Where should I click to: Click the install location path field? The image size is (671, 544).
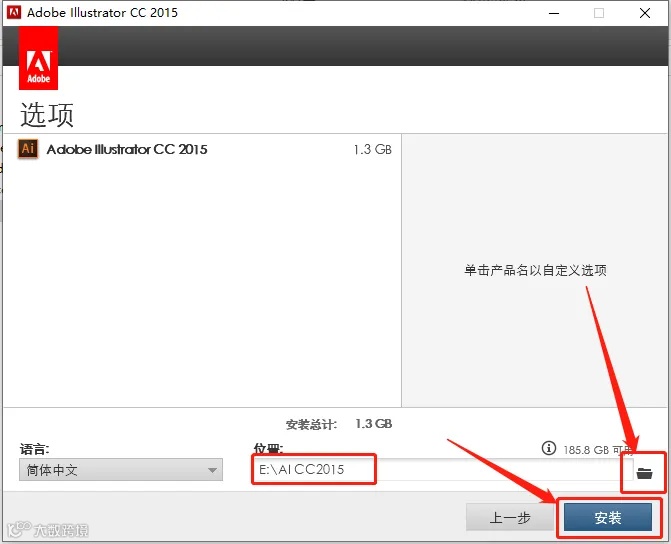(442, 470)
